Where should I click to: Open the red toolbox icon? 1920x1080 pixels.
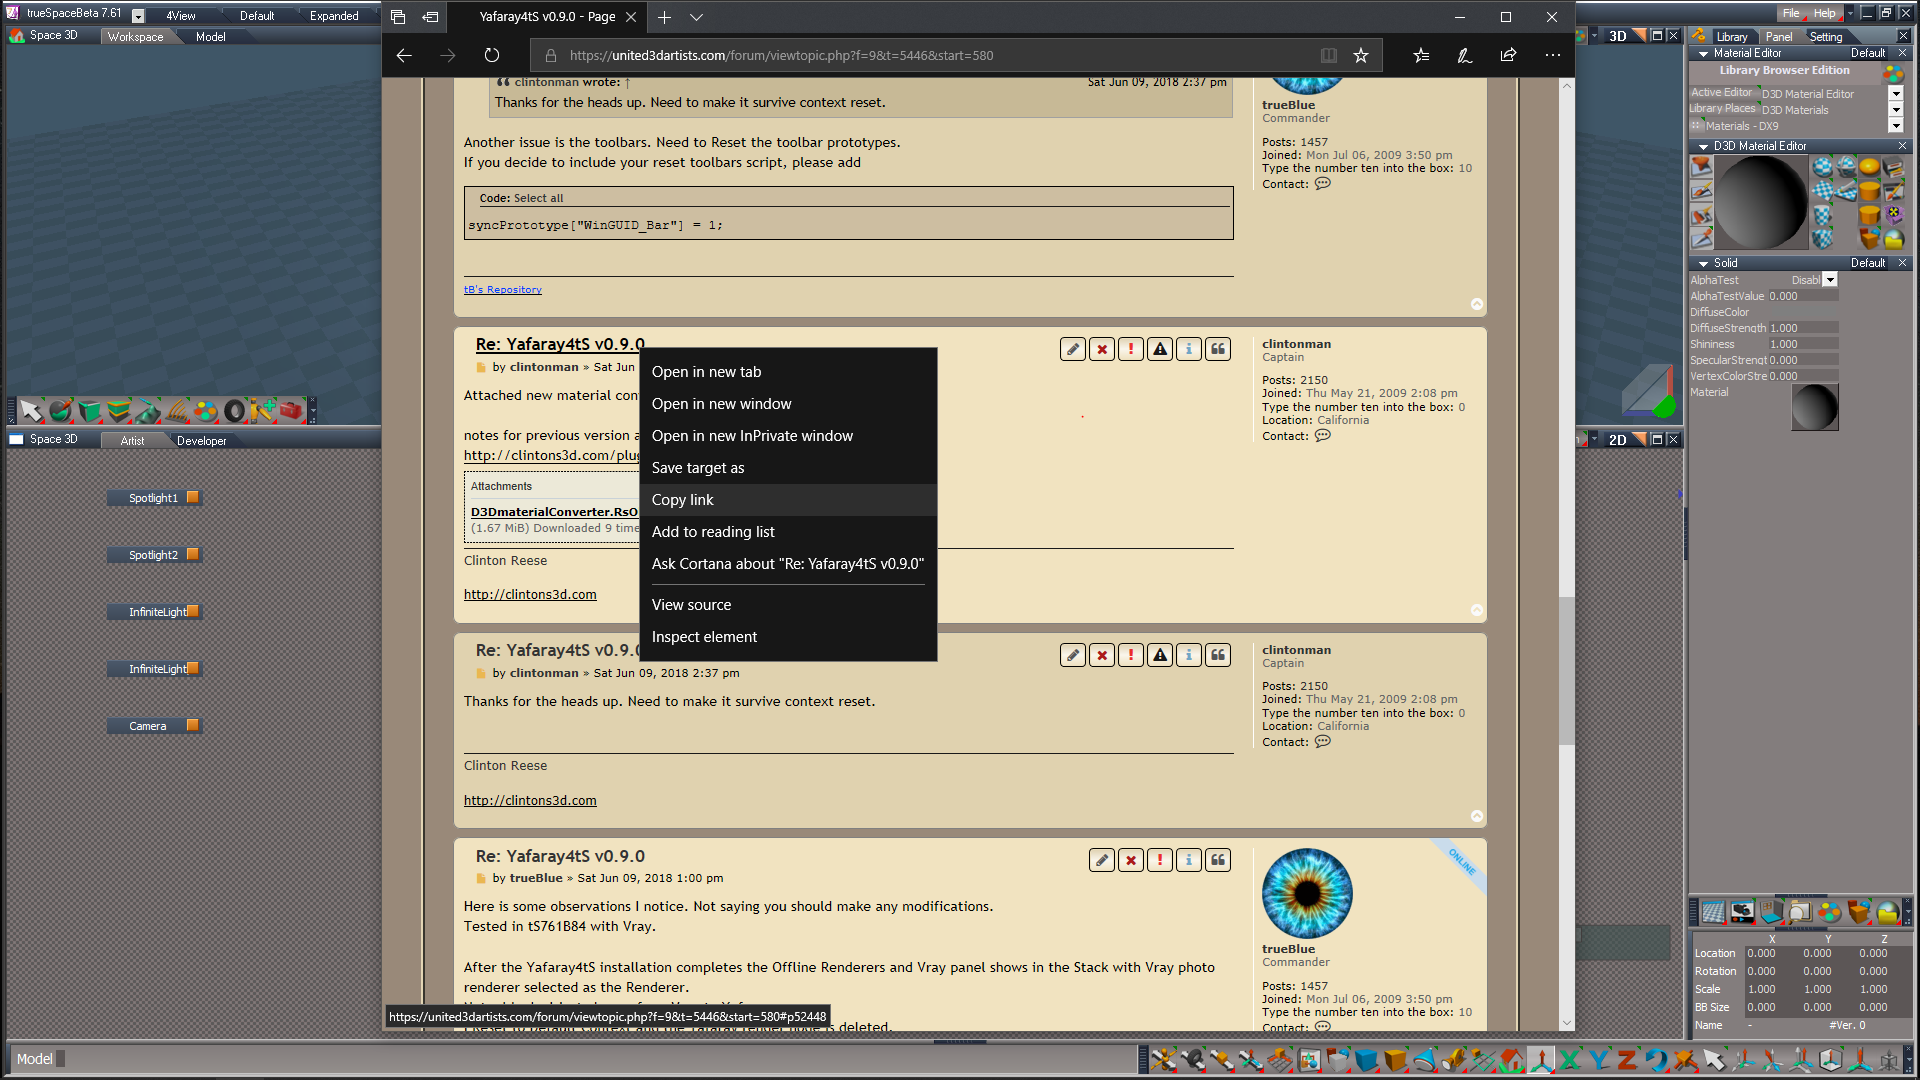(x=291, y=410)
